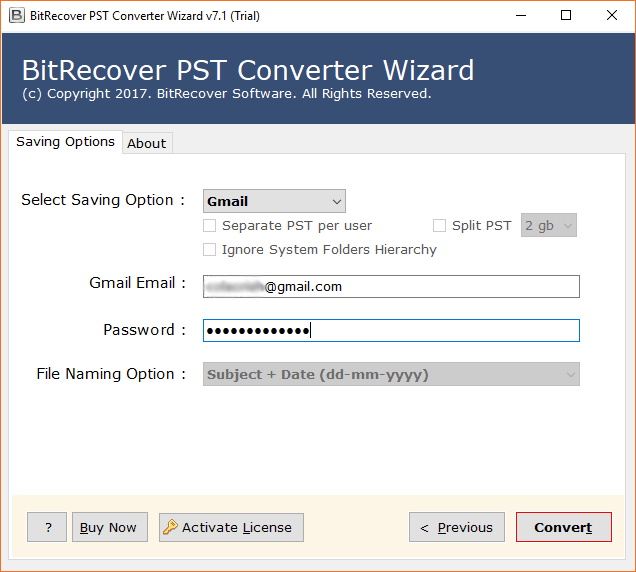Focus the Gmail Email input field
Viewport: 636px width, 572px height.
[x=391, y=287]
